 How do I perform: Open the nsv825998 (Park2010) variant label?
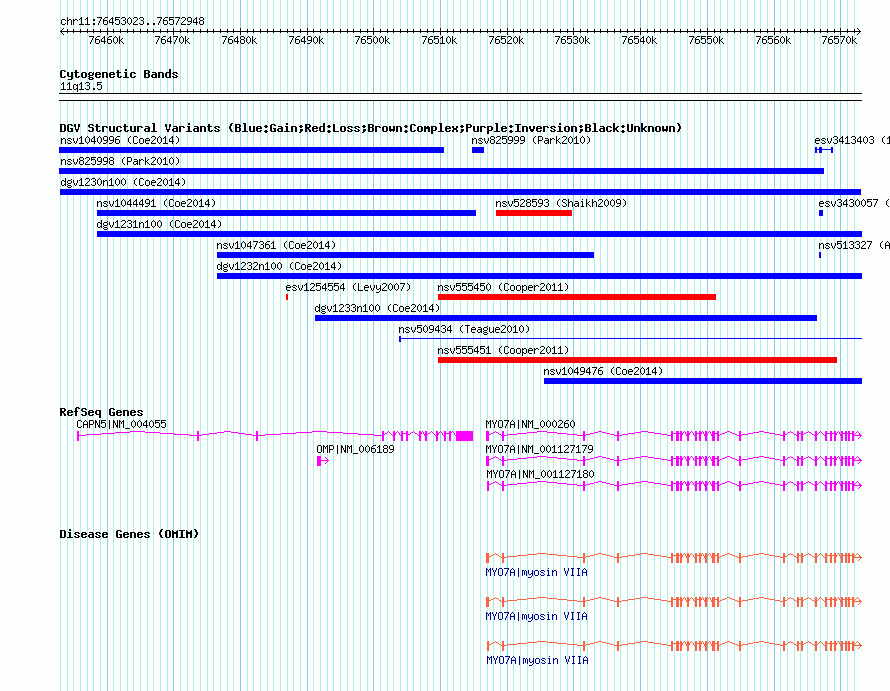[120, 161]
